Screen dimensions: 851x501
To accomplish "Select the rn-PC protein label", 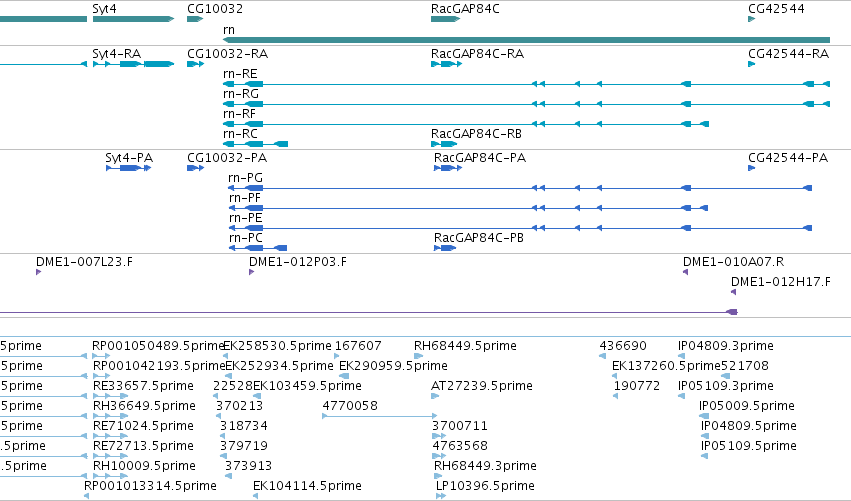I will [245, 238].
